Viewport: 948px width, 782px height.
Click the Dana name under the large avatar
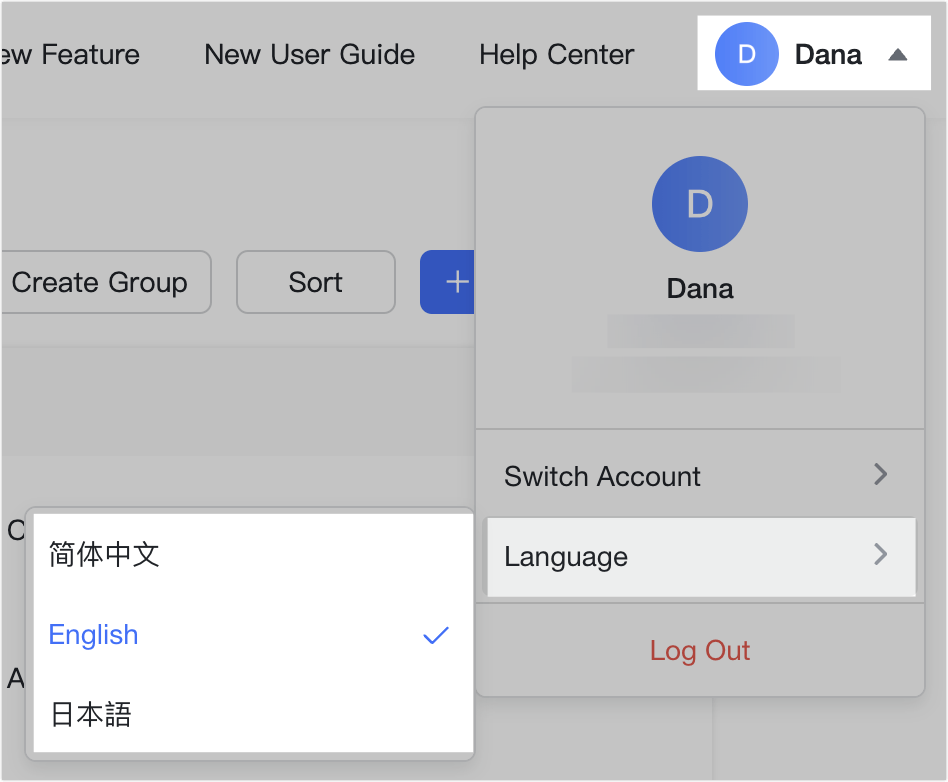[699, 289]
